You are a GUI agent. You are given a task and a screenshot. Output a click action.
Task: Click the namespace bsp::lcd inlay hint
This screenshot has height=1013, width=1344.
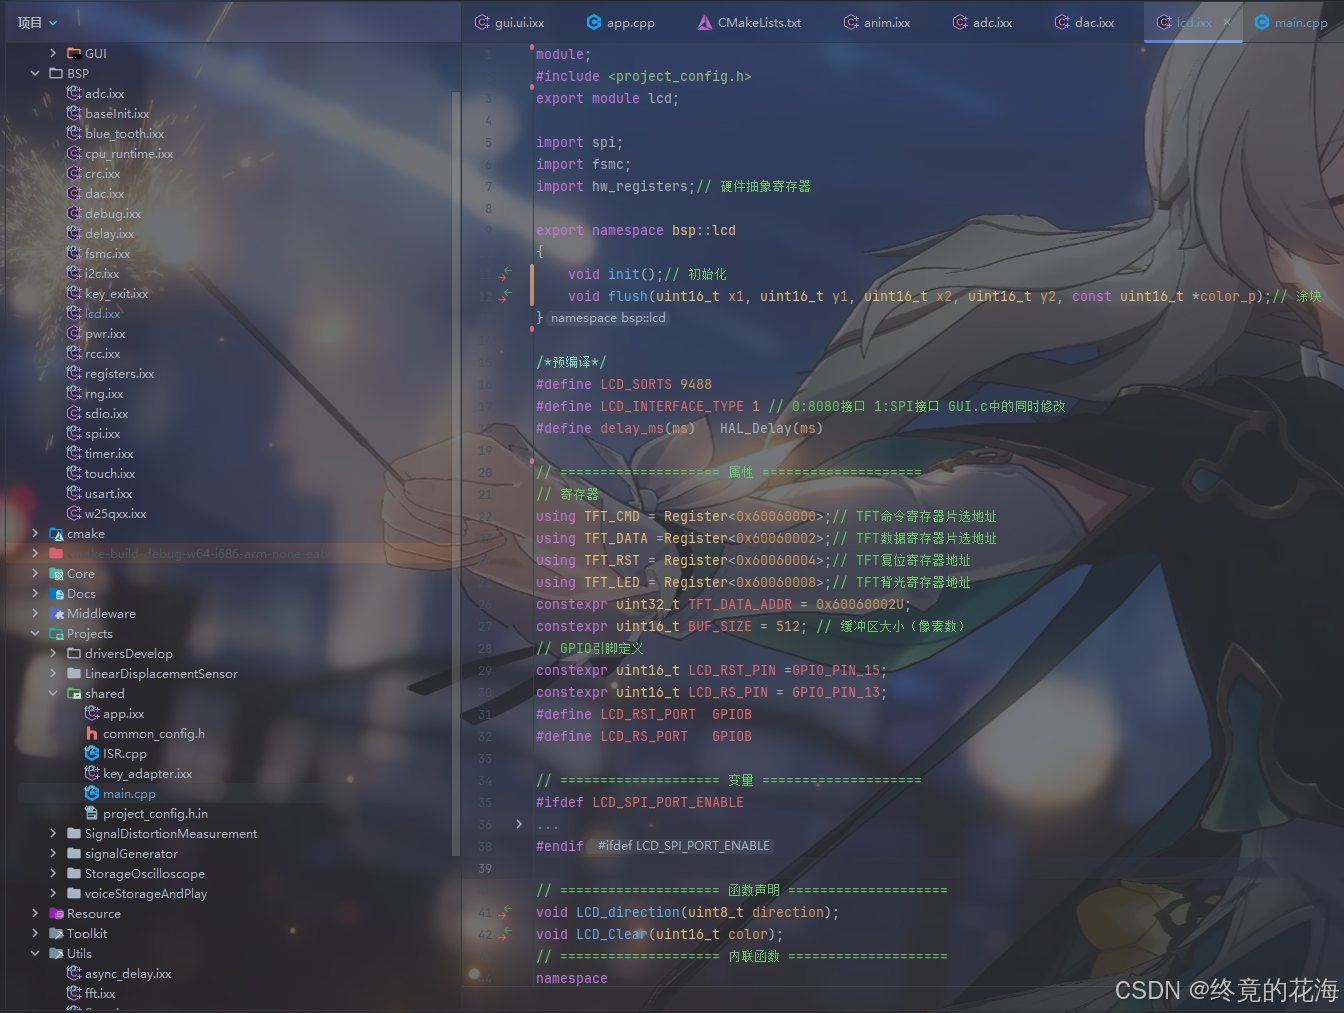point(608,318)
